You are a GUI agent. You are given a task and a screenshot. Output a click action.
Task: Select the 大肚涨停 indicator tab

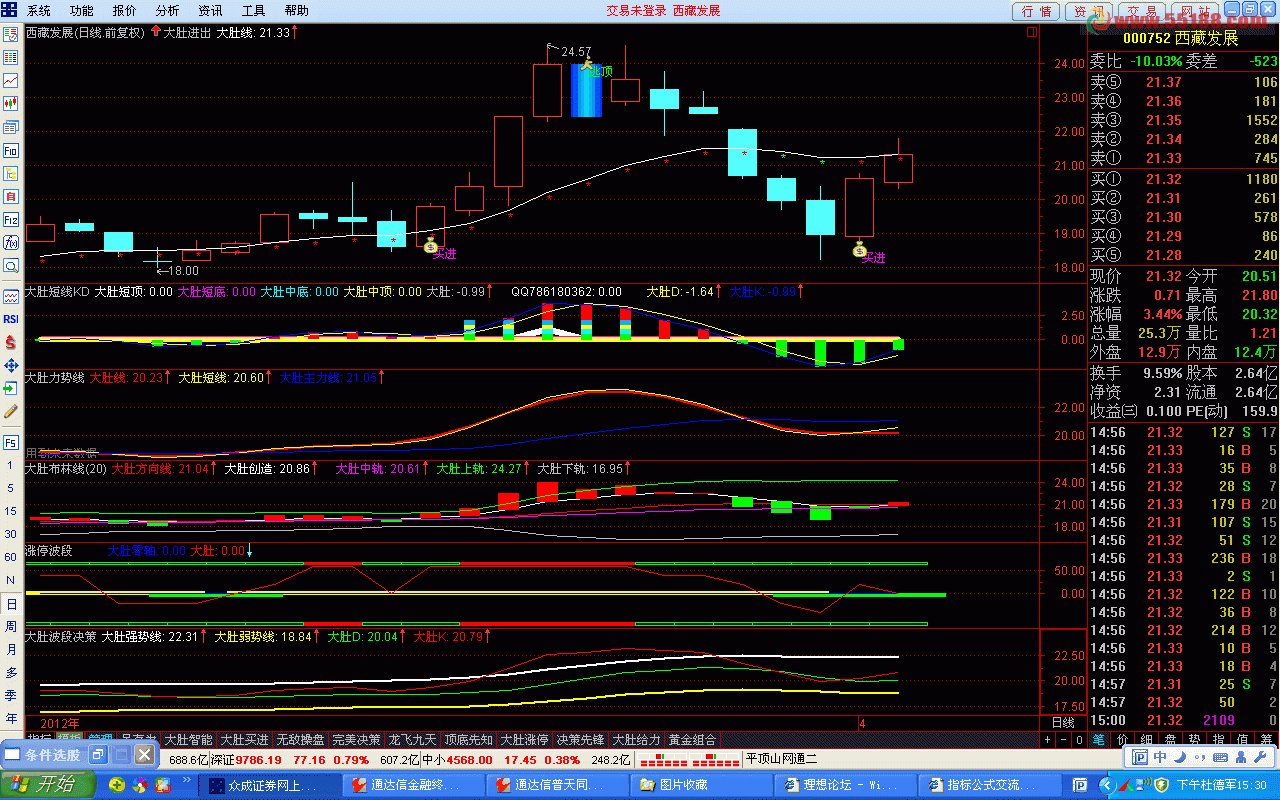[524, 740]
